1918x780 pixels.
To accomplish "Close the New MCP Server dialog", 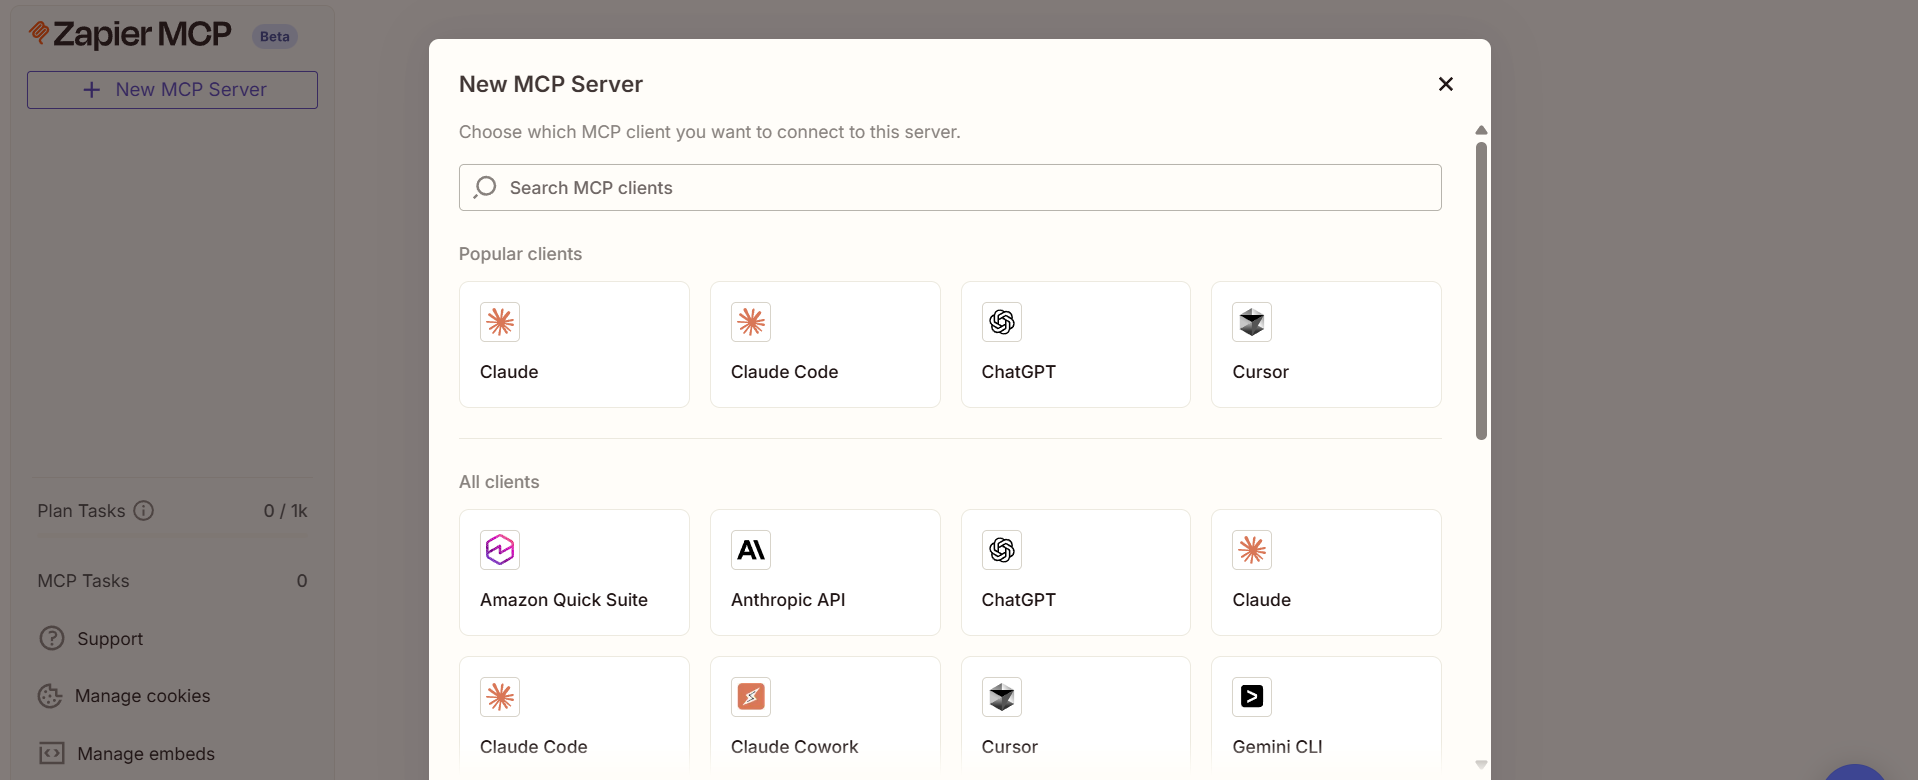I will pyautogui.click(x=1445, y=84).
